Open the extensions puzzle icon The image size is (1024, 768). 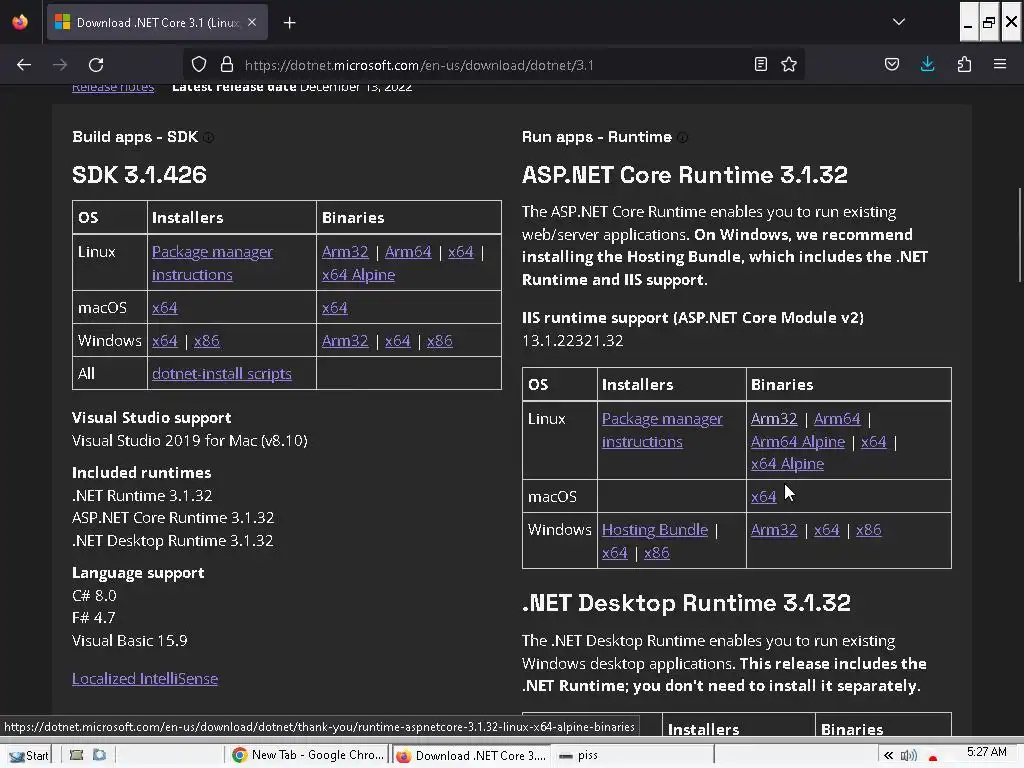(x=964, y=64)
